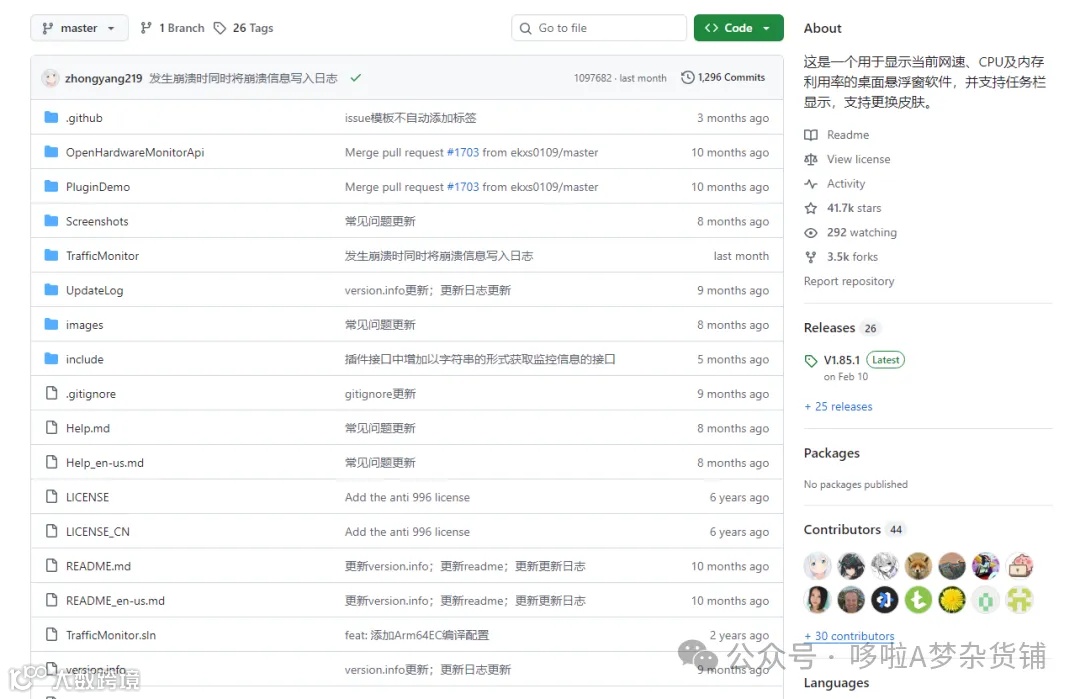Click the README_en-us.md file icon

51,599
